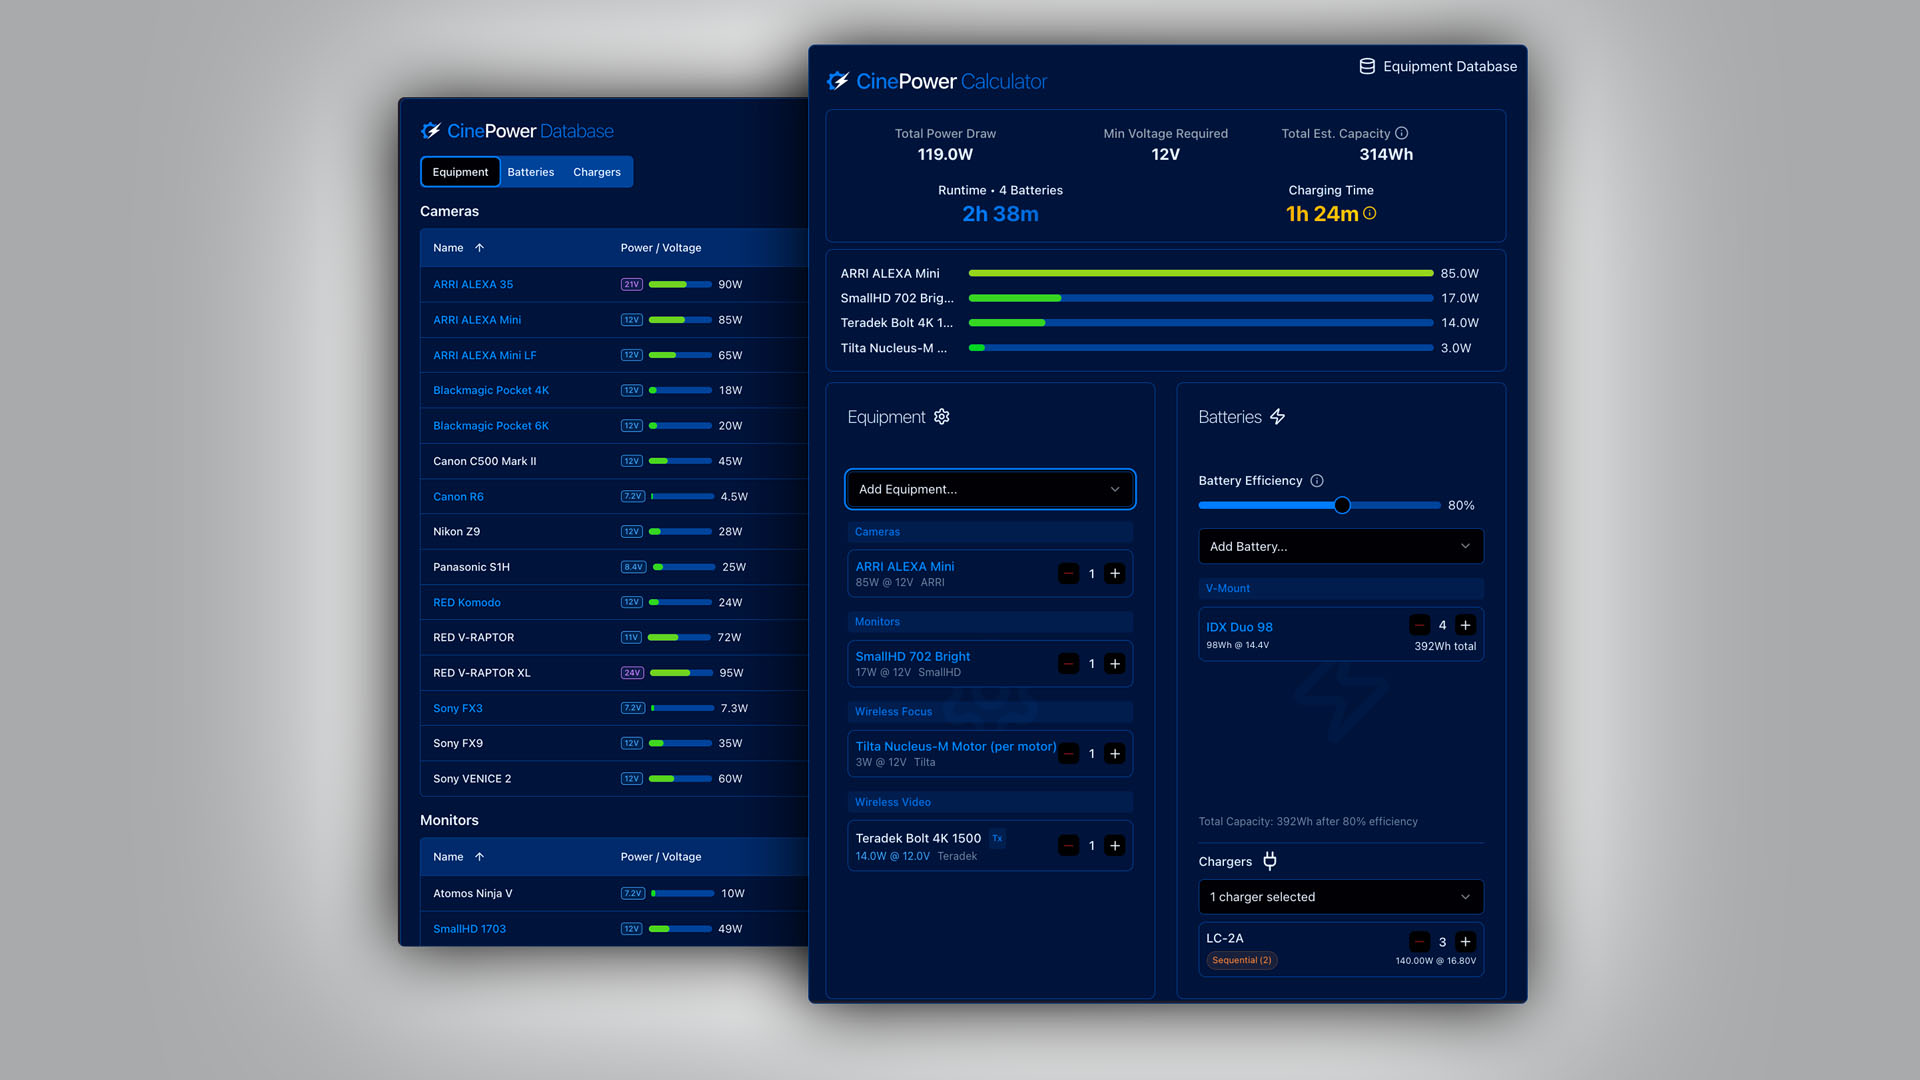The width and height of the screenshot is (1920, 1080).
Task: Open Sony FX3 database entry
Action: [458, 709]
